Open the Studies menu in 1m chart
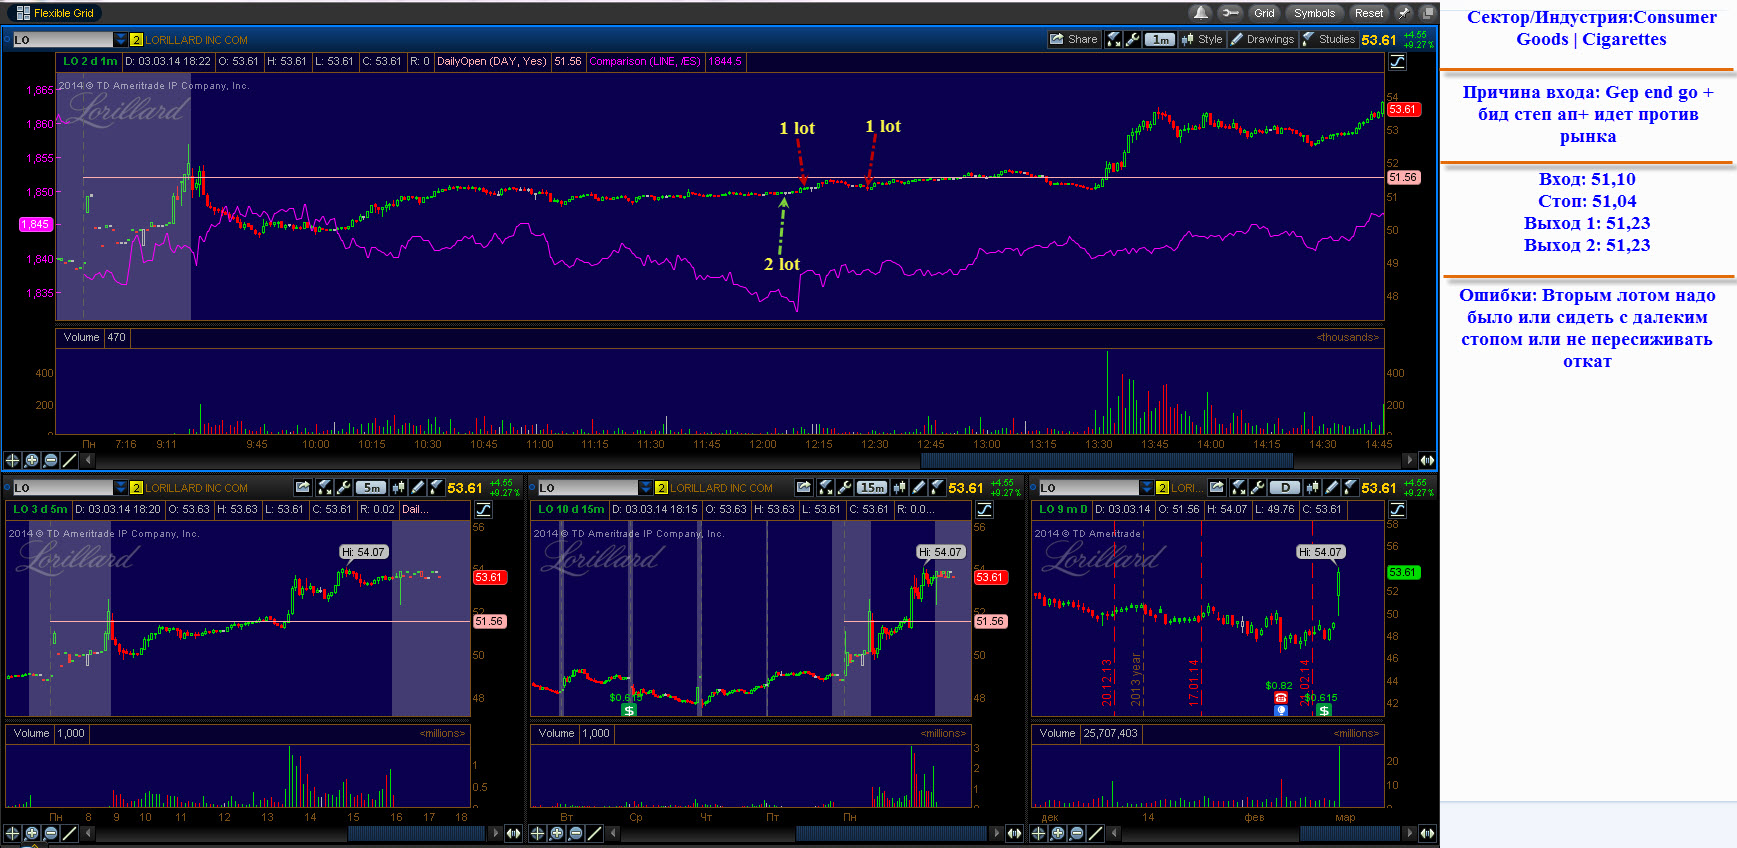This screenshot has height=848, width=1737. click(x=1329, y=39)
